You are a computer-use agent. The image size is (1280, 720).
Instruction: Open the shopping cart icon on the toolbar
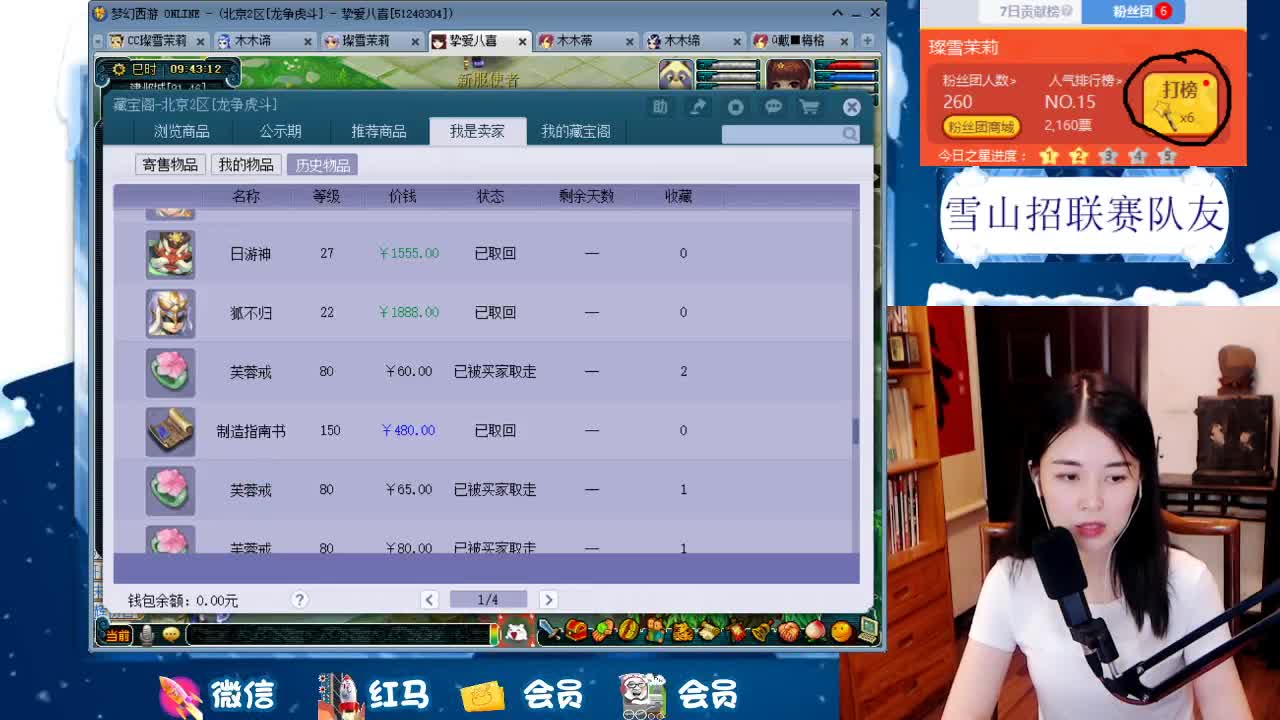coord(811,107)
